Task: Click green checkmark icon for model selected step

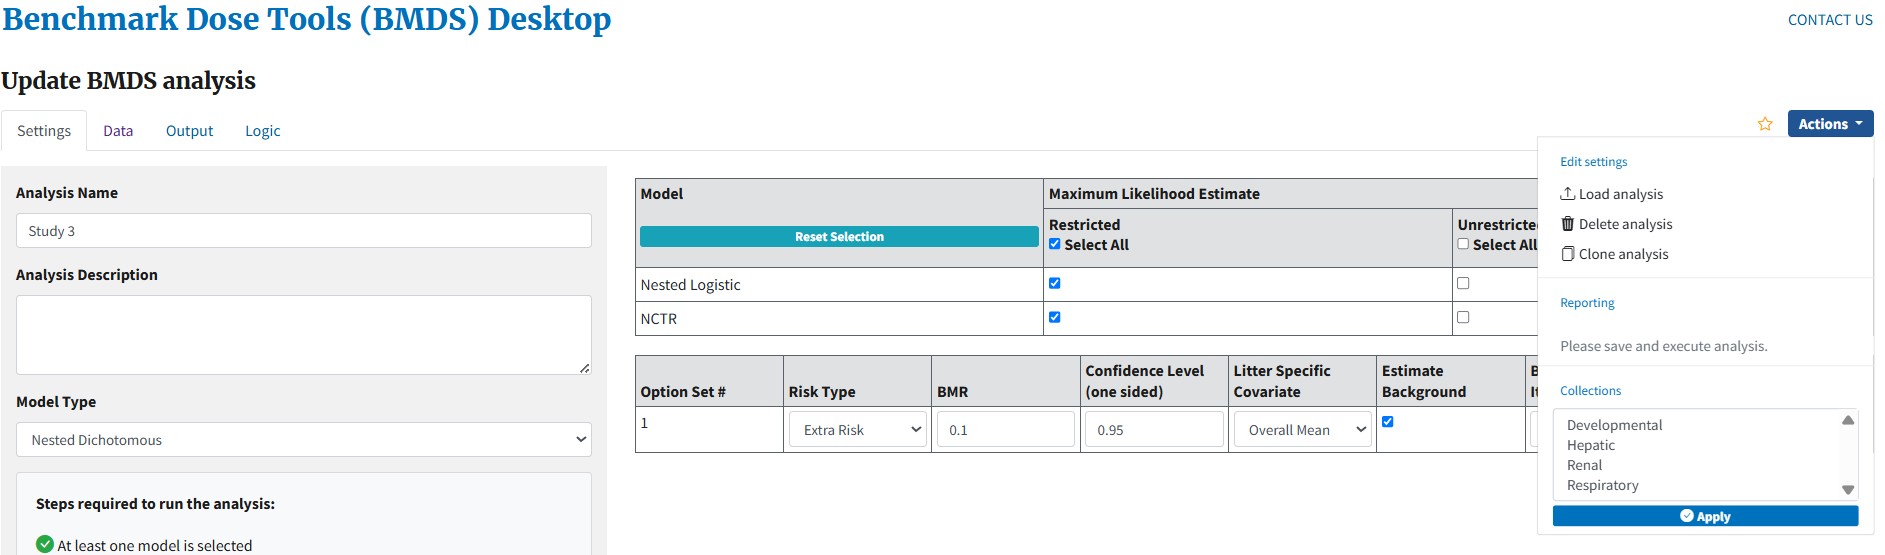Action: click(x=45, y=544)
